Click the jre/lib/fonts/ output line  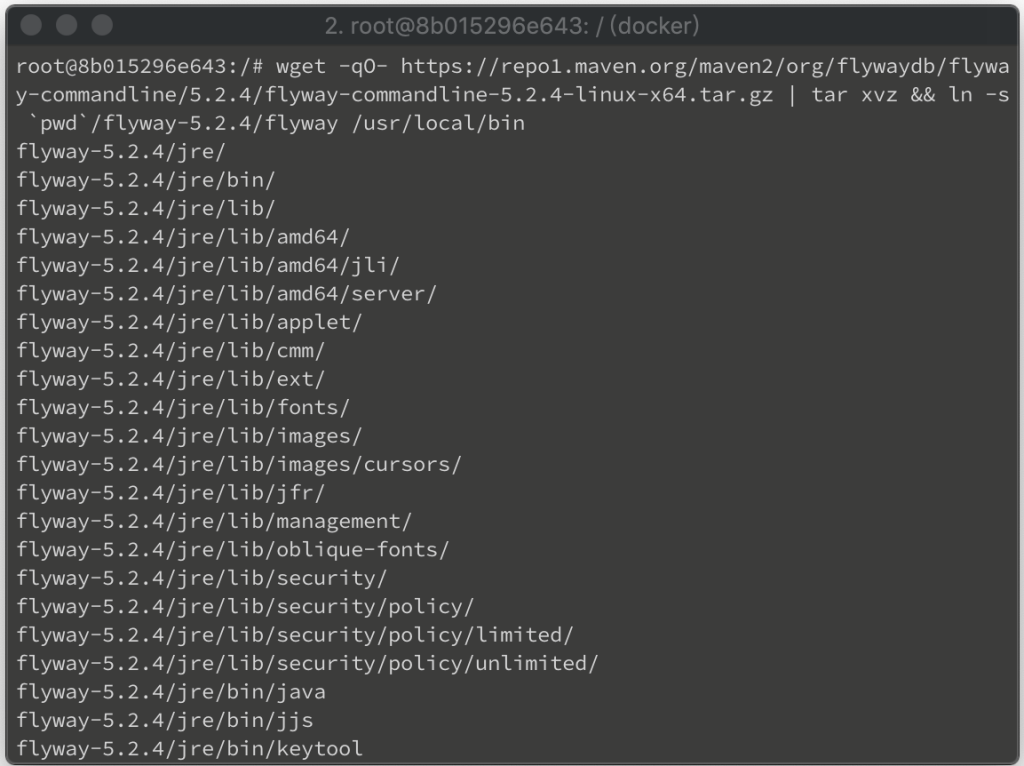point(183,407)
